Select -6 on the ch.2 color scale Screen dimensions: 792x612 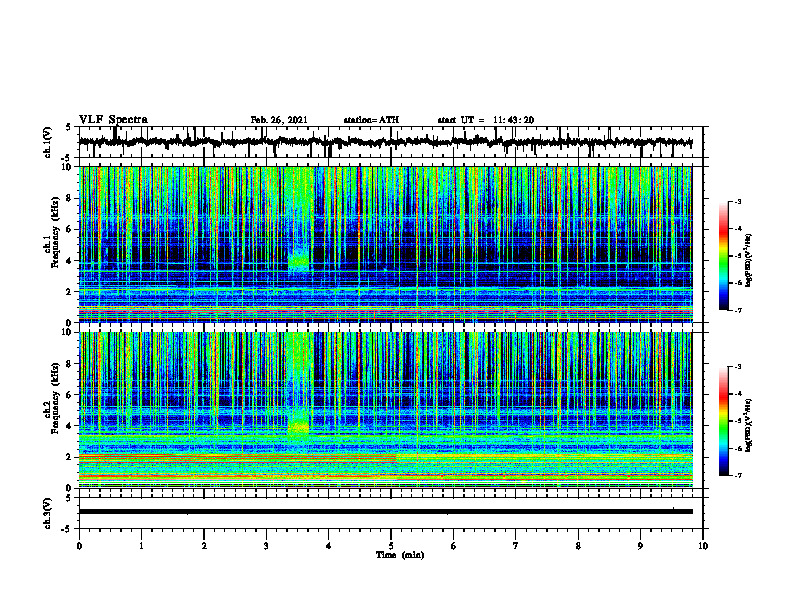[738, 448]
